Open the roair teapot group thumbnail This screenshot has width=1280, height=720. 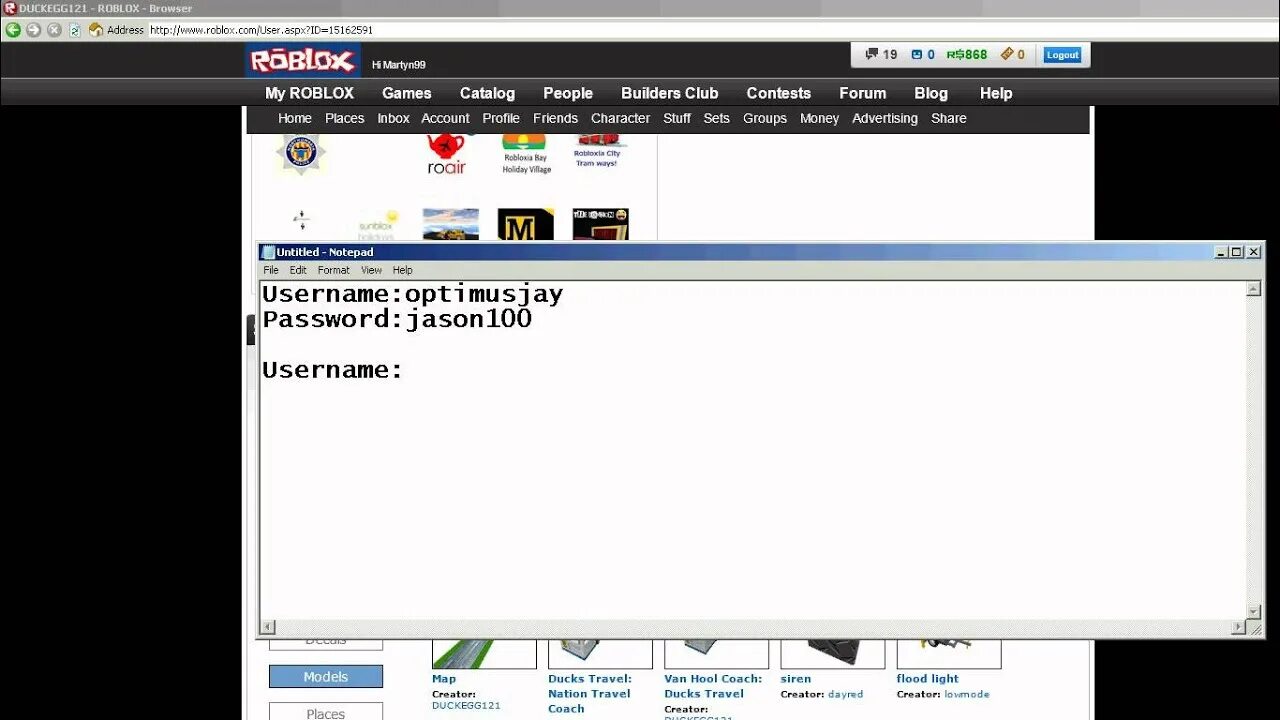coord(446,154)
